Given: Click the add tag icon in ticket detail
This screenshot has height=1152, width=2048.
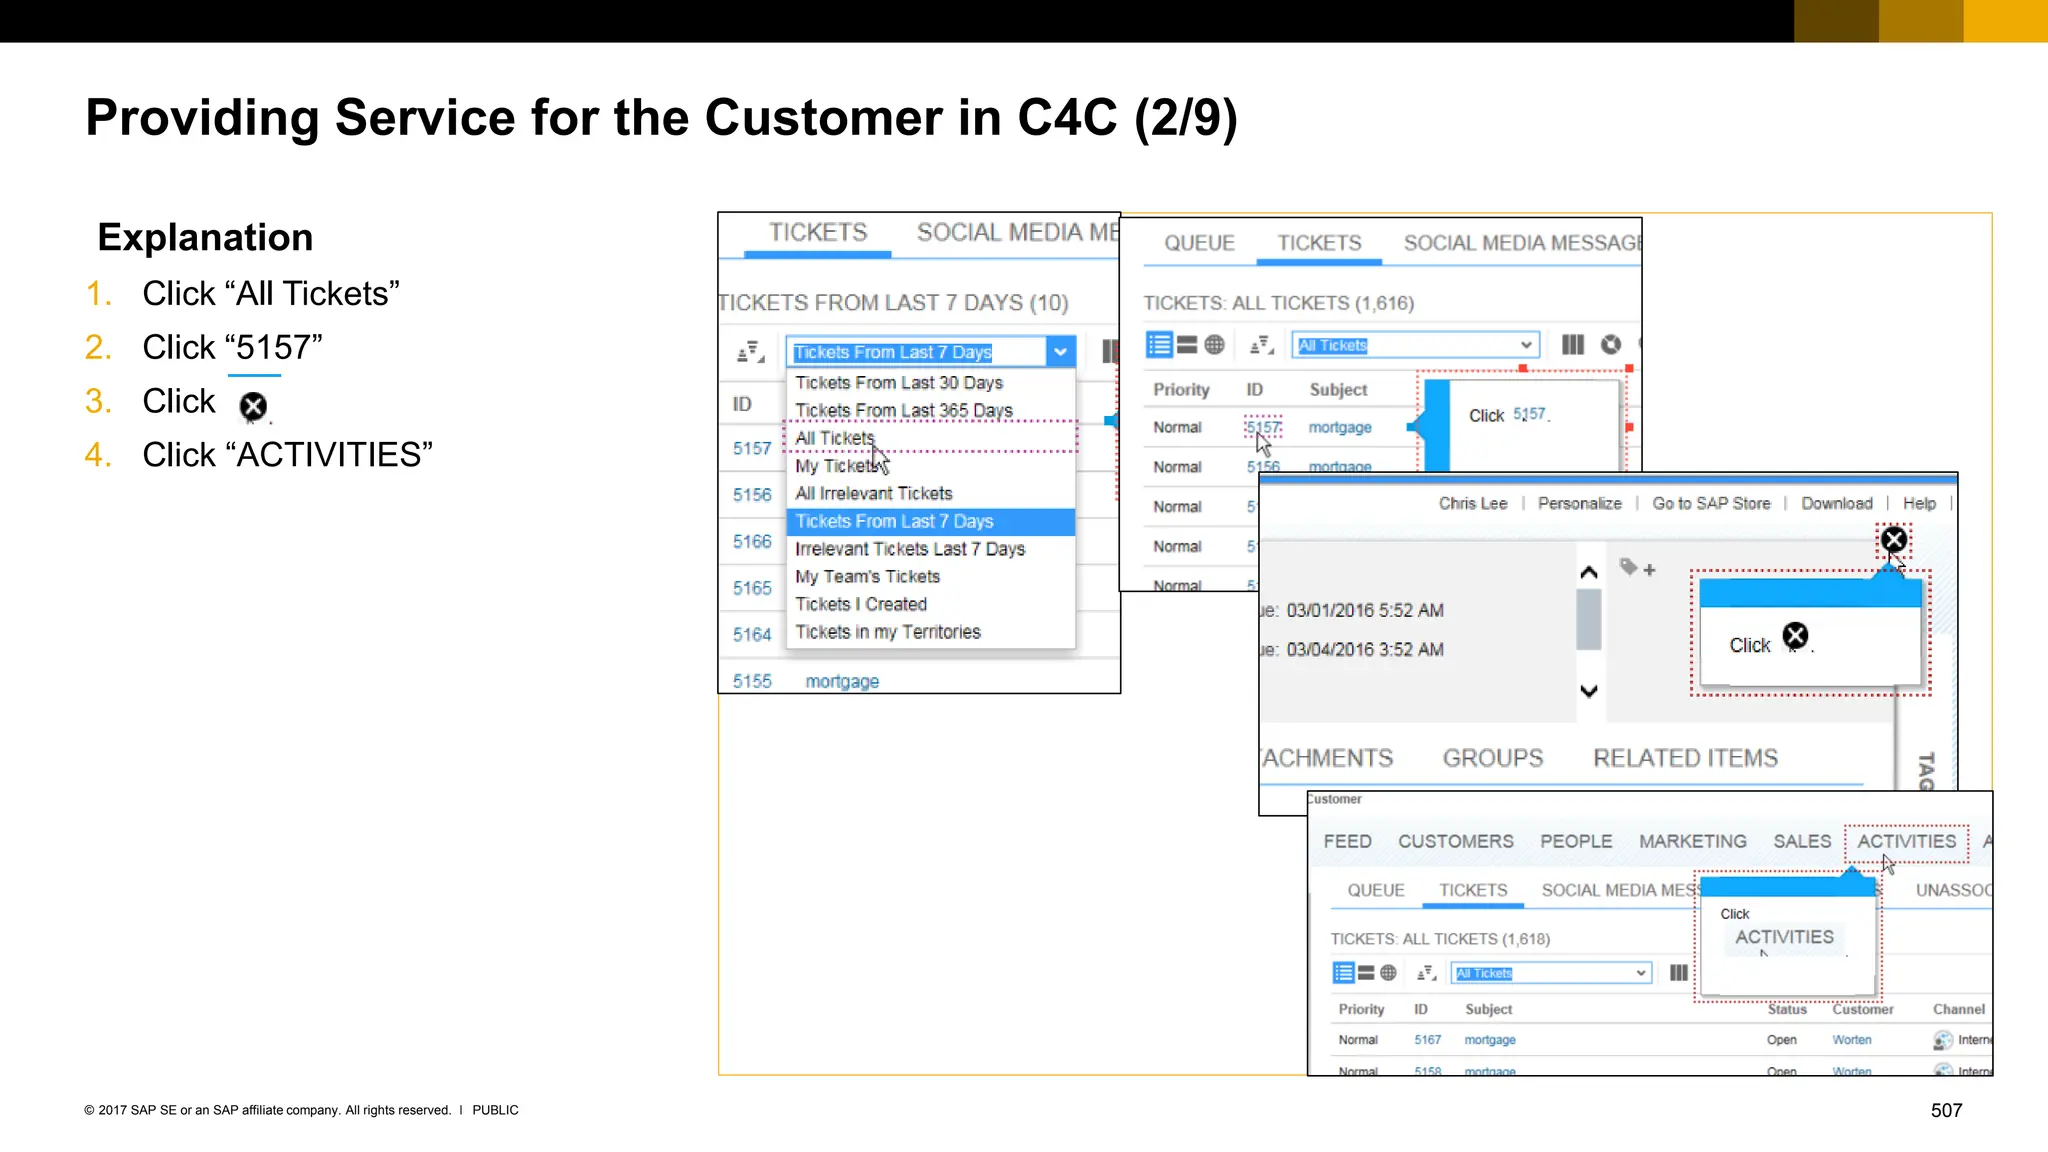Looking at the screenshot, I should pos(1637,568).
